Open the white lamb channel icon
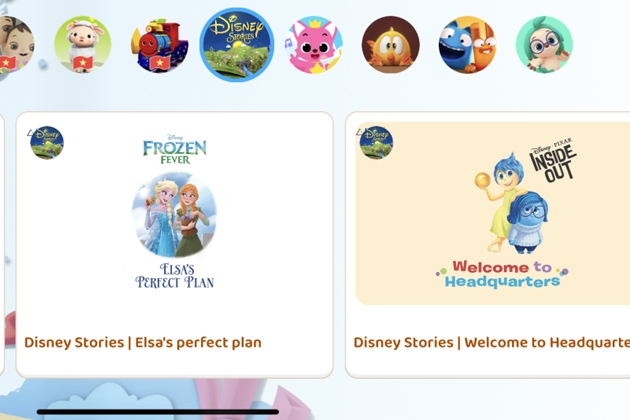The width and height of the screenshot is (630, 420). pos(83,45)
